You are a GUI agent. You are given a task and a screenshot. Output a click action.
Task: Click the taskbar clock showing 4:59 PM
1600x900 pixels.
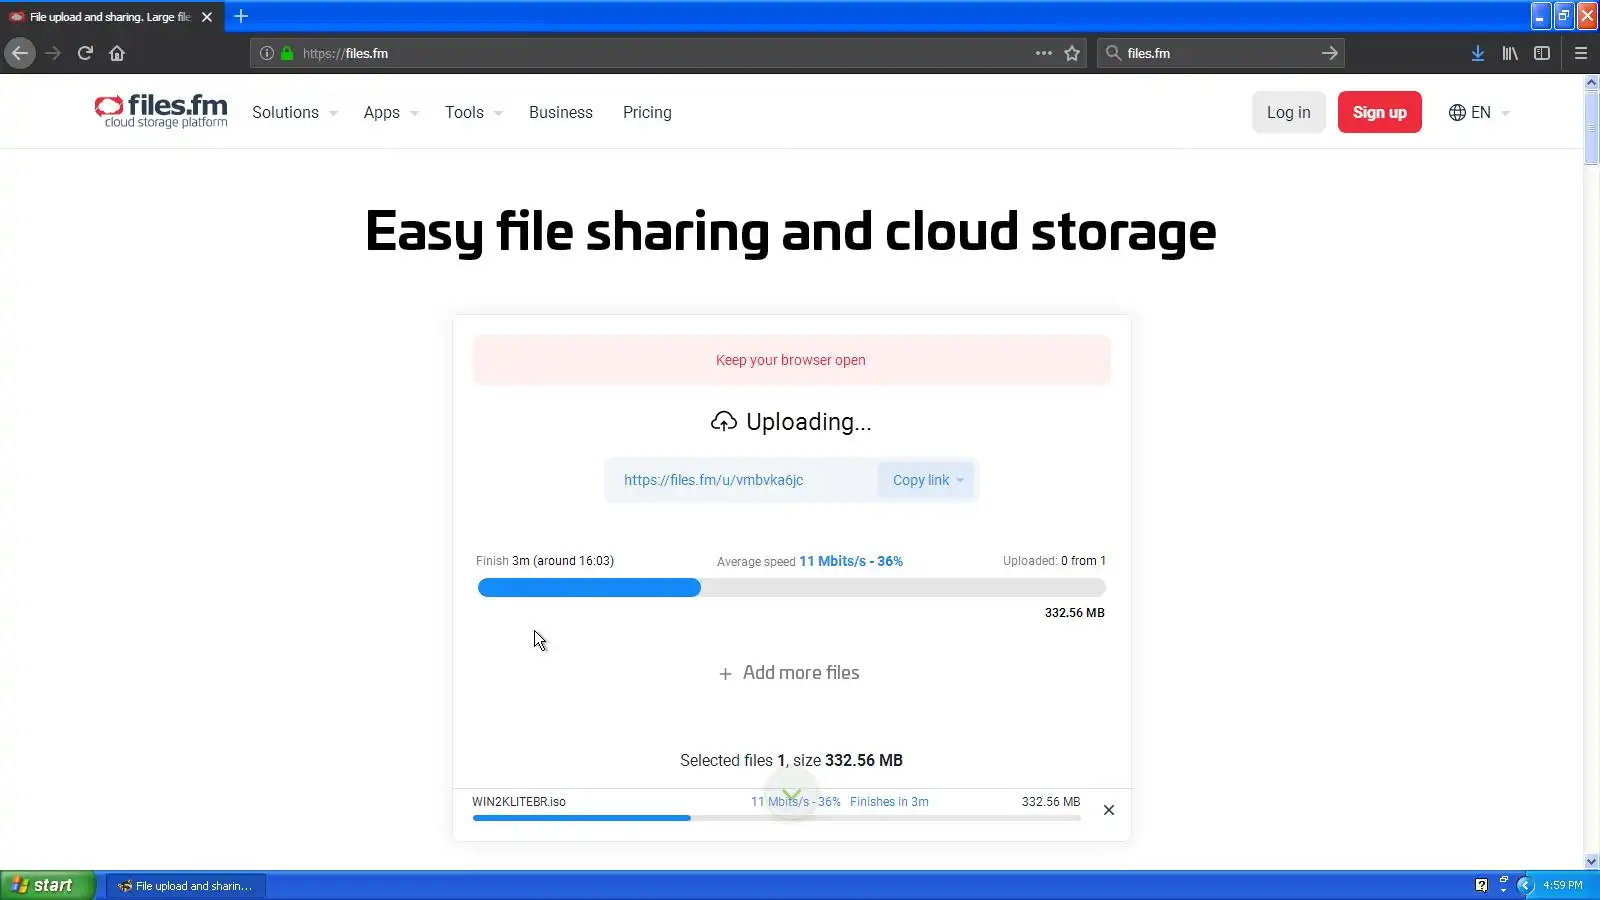tap(1562, 885)
